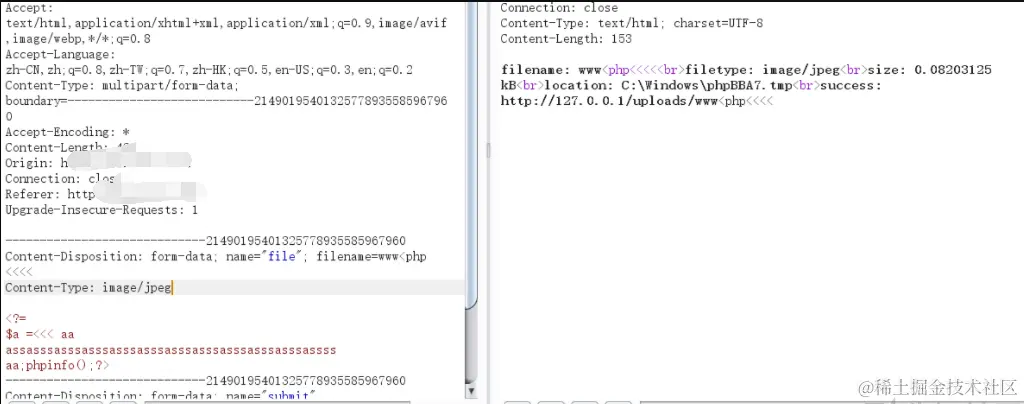Click the 'aa;phpinfo();?>' line
1024x404 pixels.
coord(57,365)
